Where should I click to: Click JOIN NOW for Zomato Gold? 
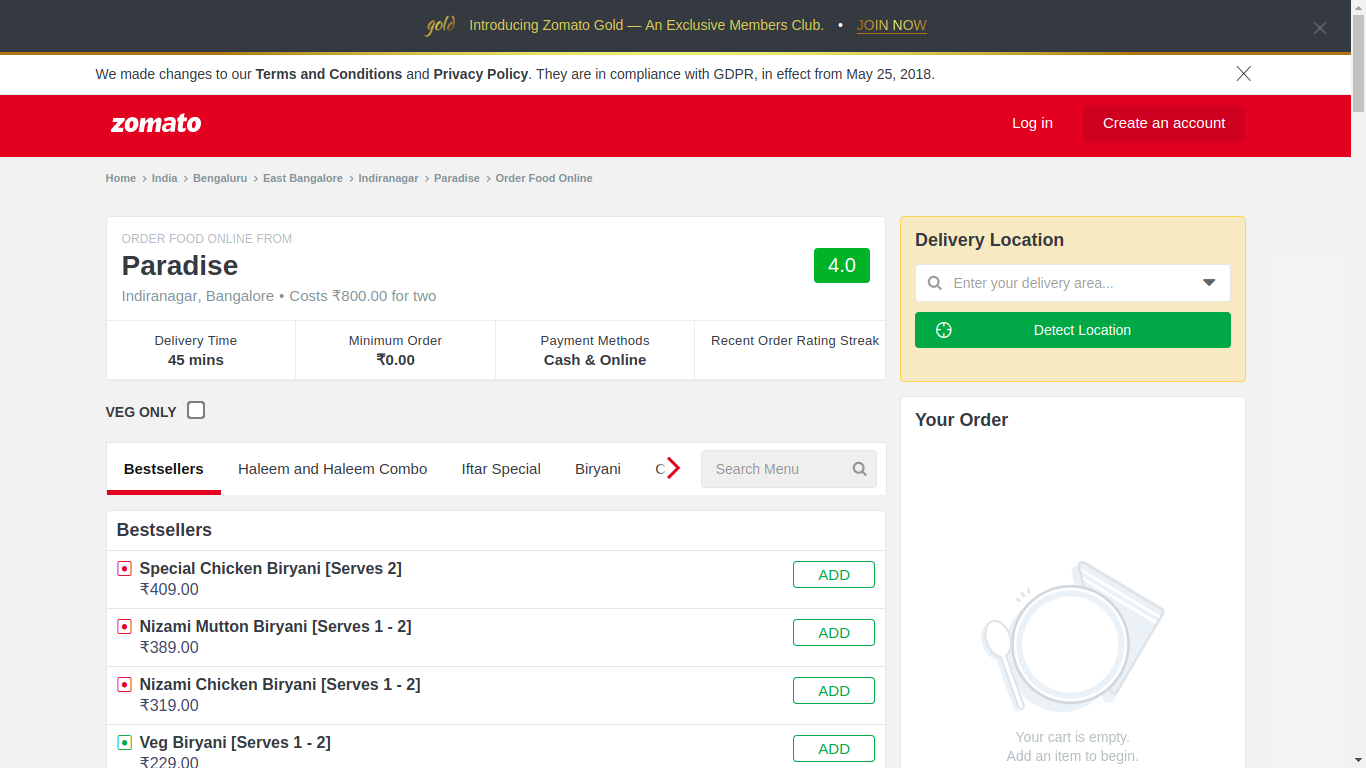pyautogui.click(x=892, y=26)
